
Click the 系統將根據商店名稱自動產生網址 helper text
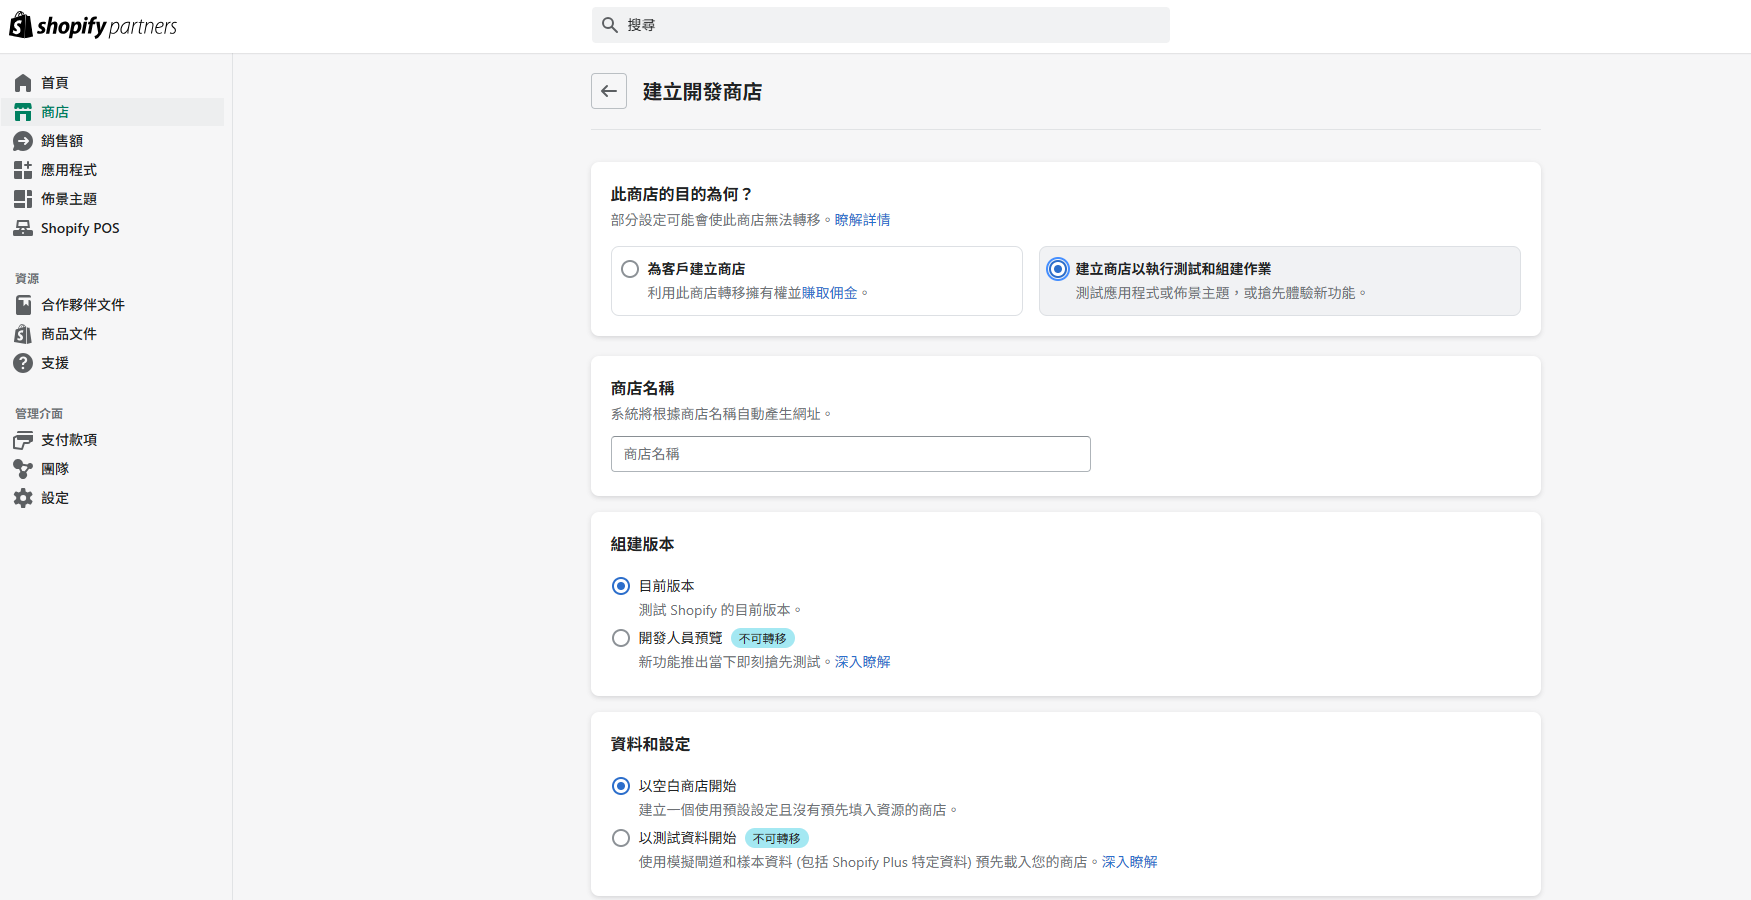coord(721,414)
